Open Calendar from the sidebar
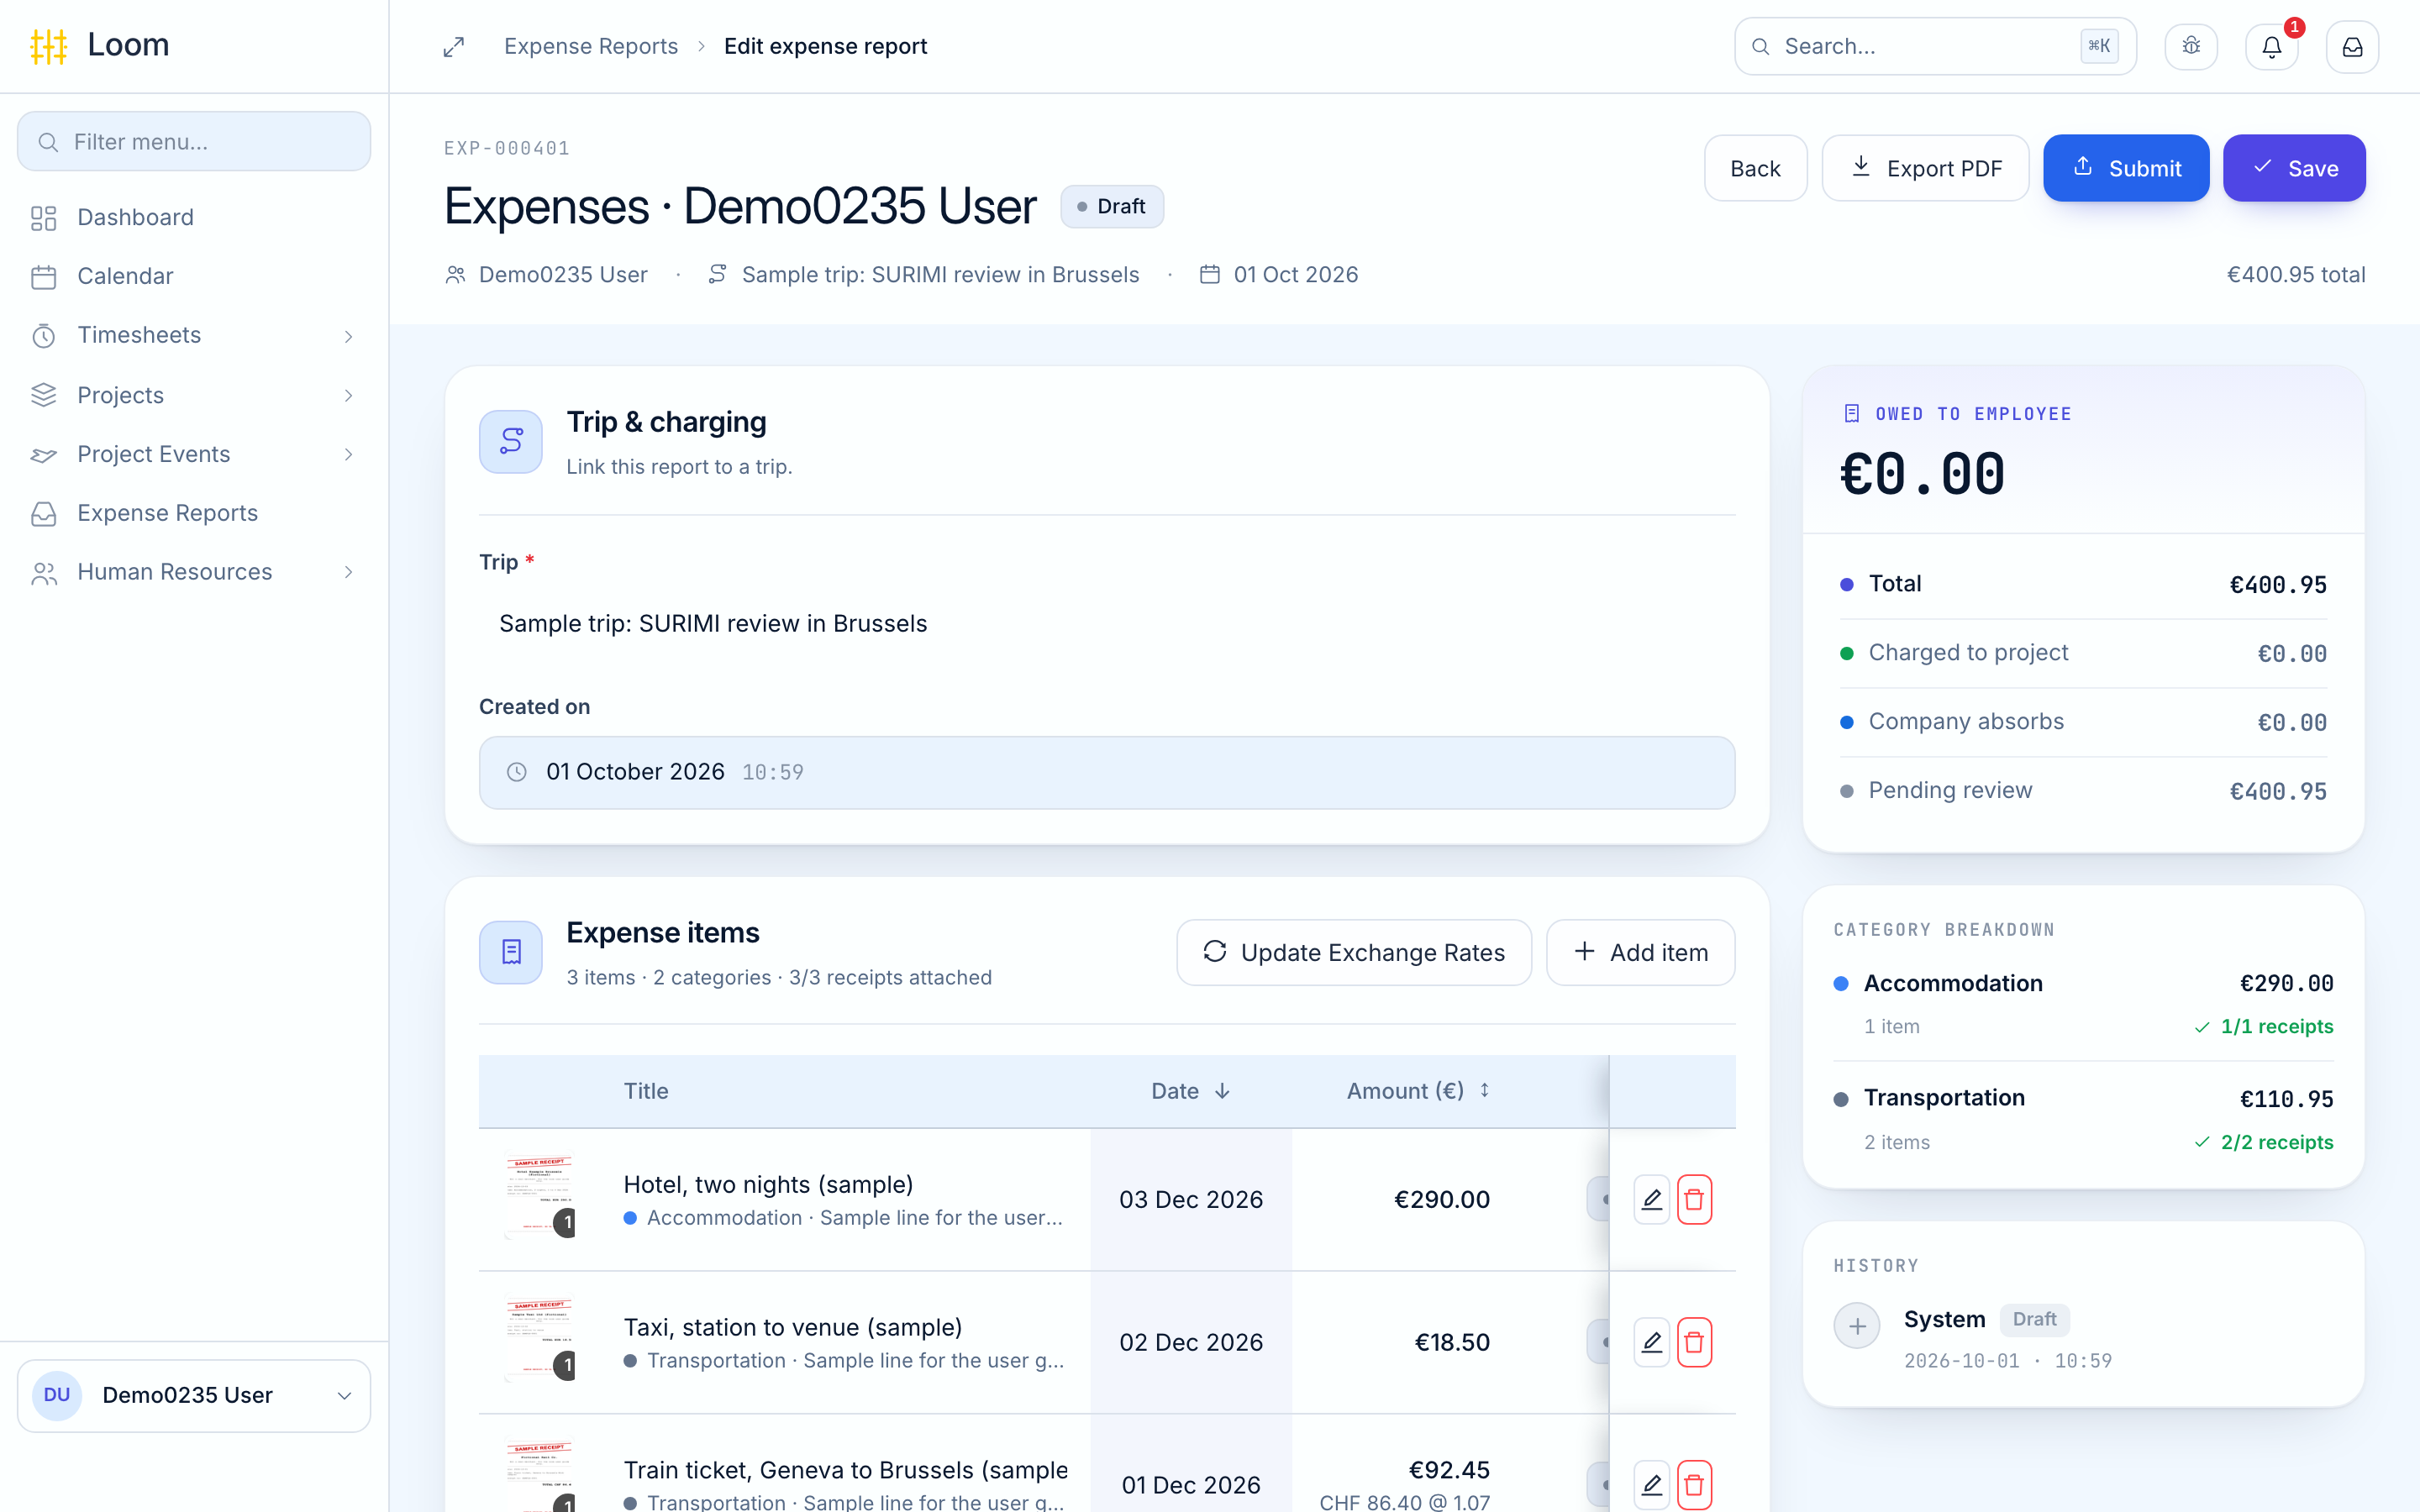2420x1512 pixels. [194, 276]
